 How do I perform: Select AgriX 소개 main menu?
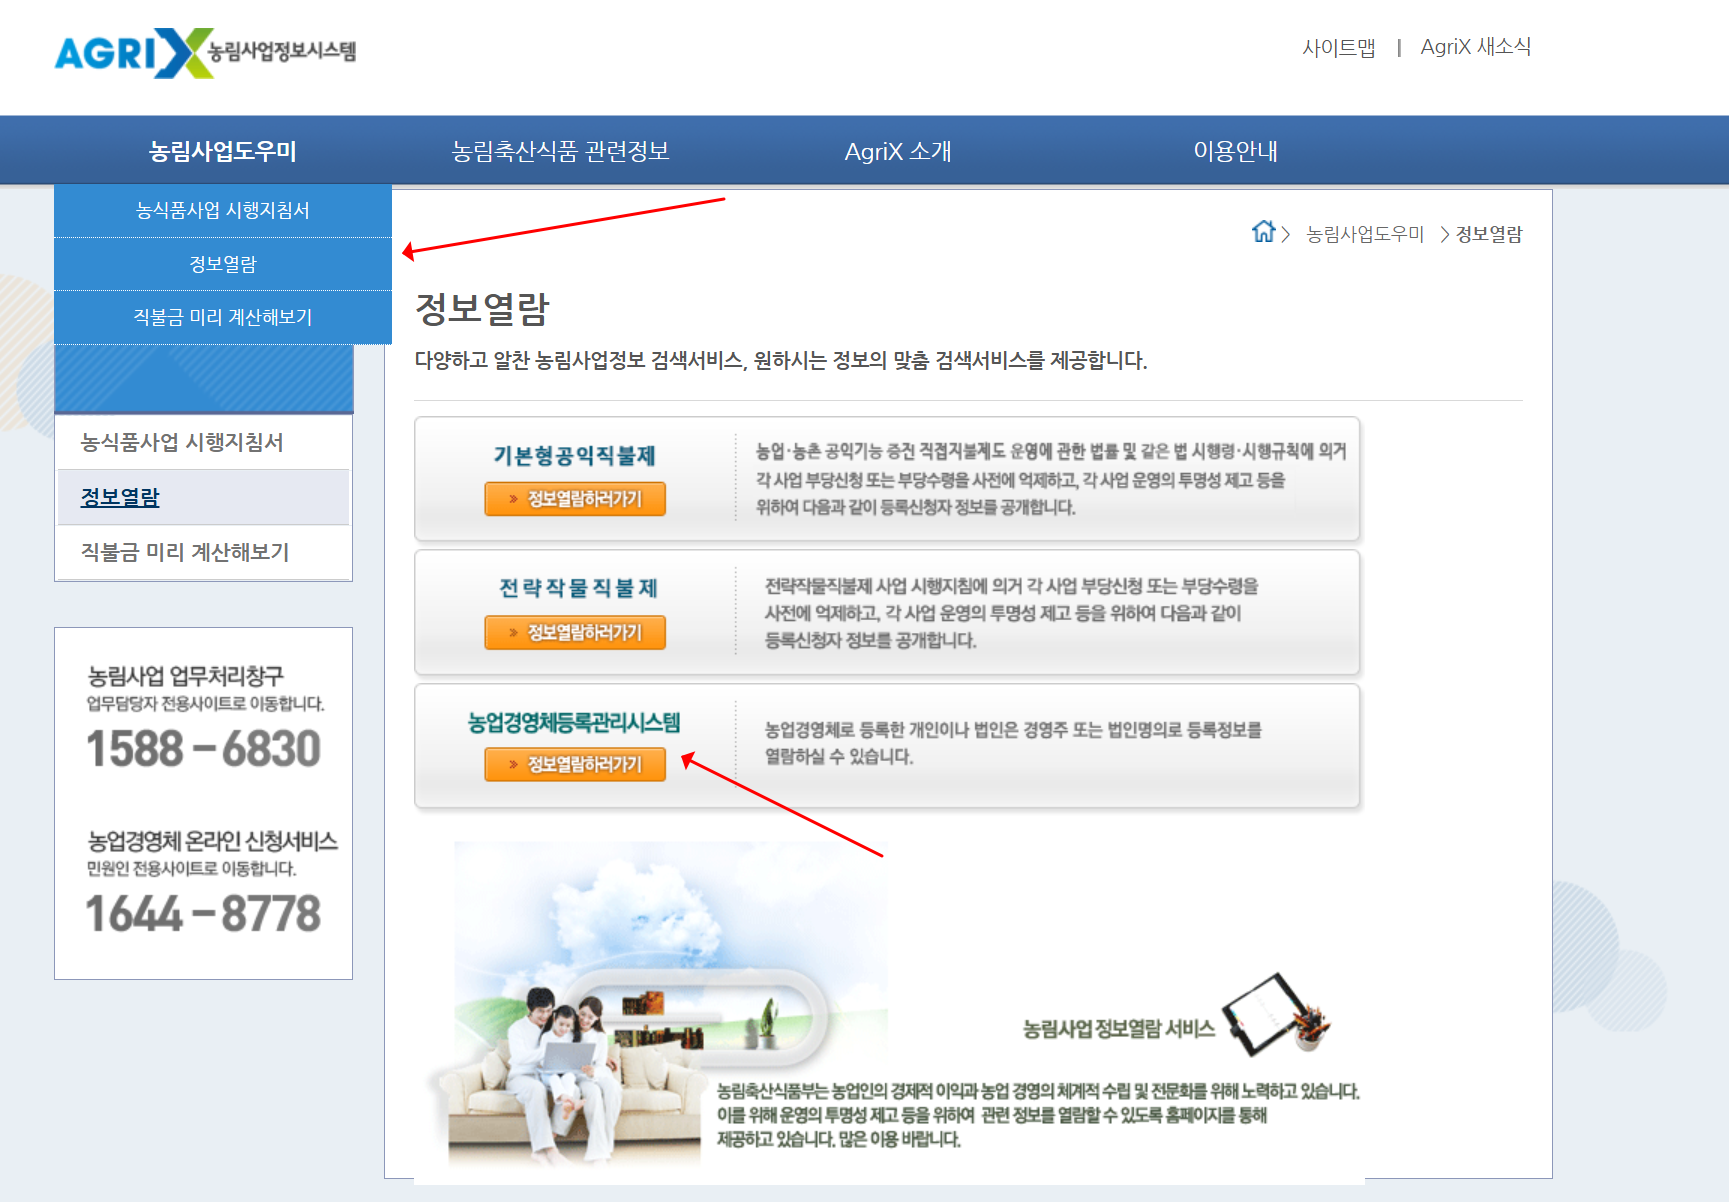point(898,151)
